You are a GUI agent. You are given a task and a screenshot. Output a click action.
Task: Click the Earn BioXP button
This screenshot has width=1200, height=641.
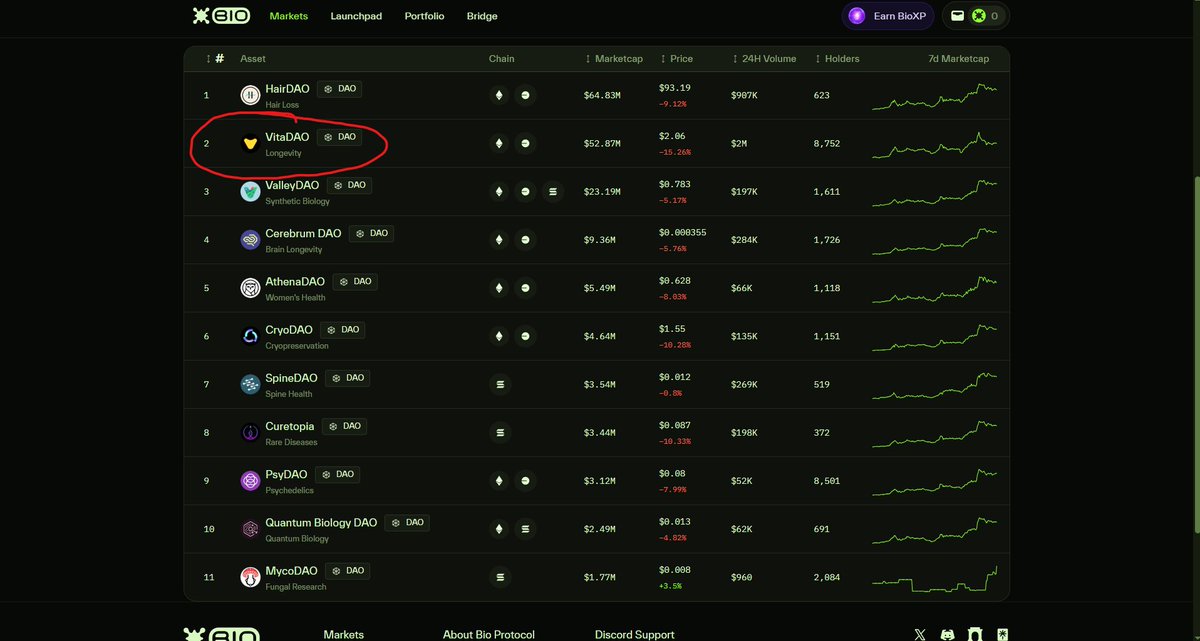coord(887,16)
